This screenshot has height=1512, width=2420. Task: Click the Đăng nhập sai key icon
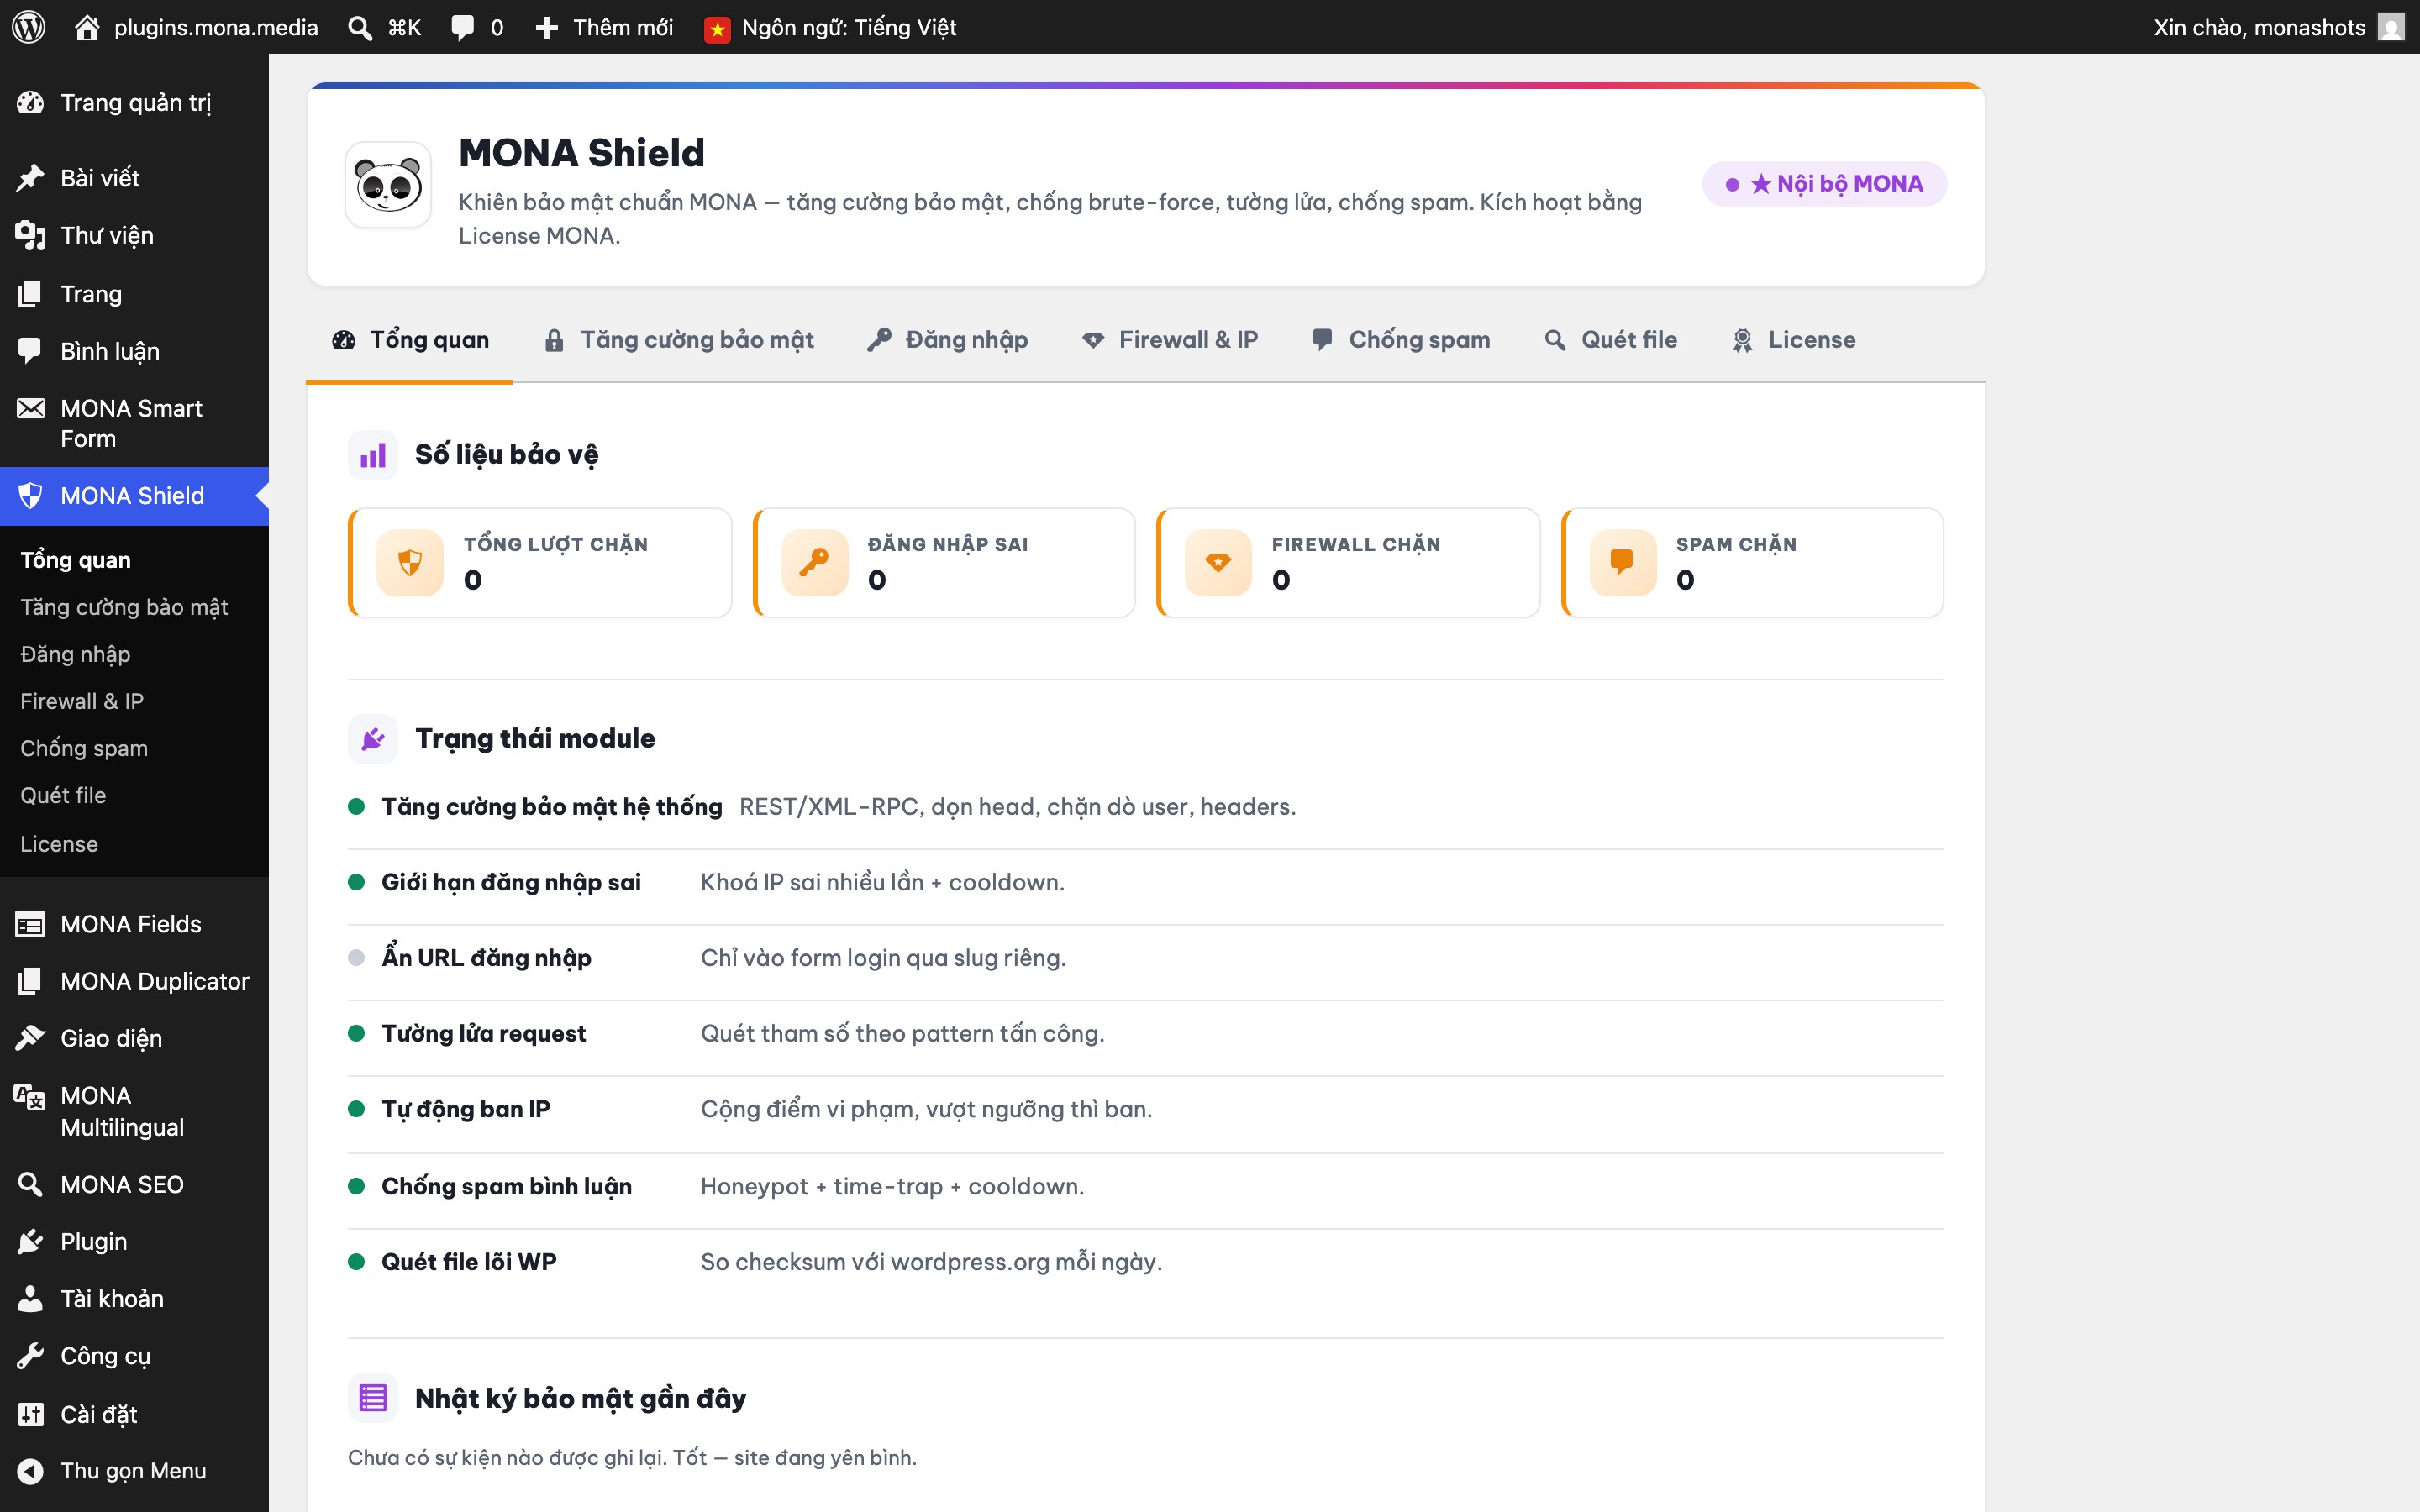[x=814, y=563]
